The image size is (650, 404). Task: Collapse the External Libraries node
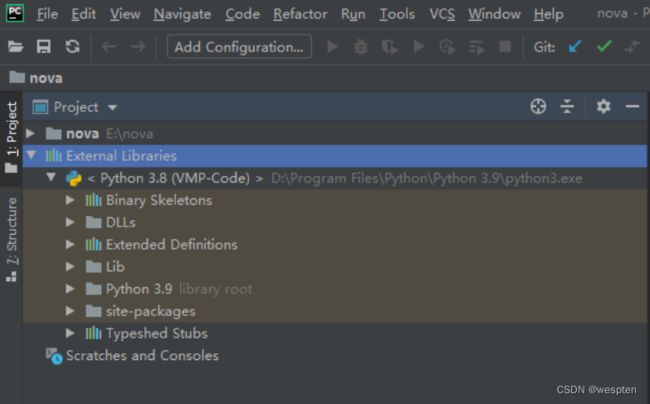[x=31, y=156]
